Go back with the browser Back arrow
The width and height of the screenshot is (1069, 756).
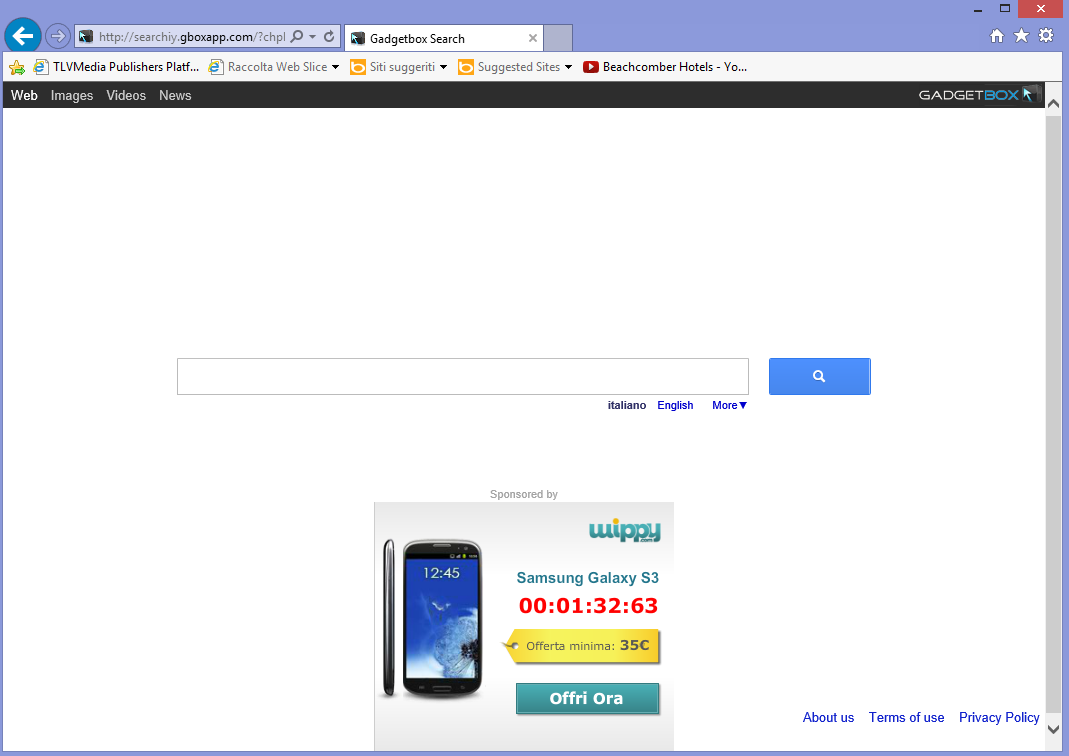tap(22, 35)
